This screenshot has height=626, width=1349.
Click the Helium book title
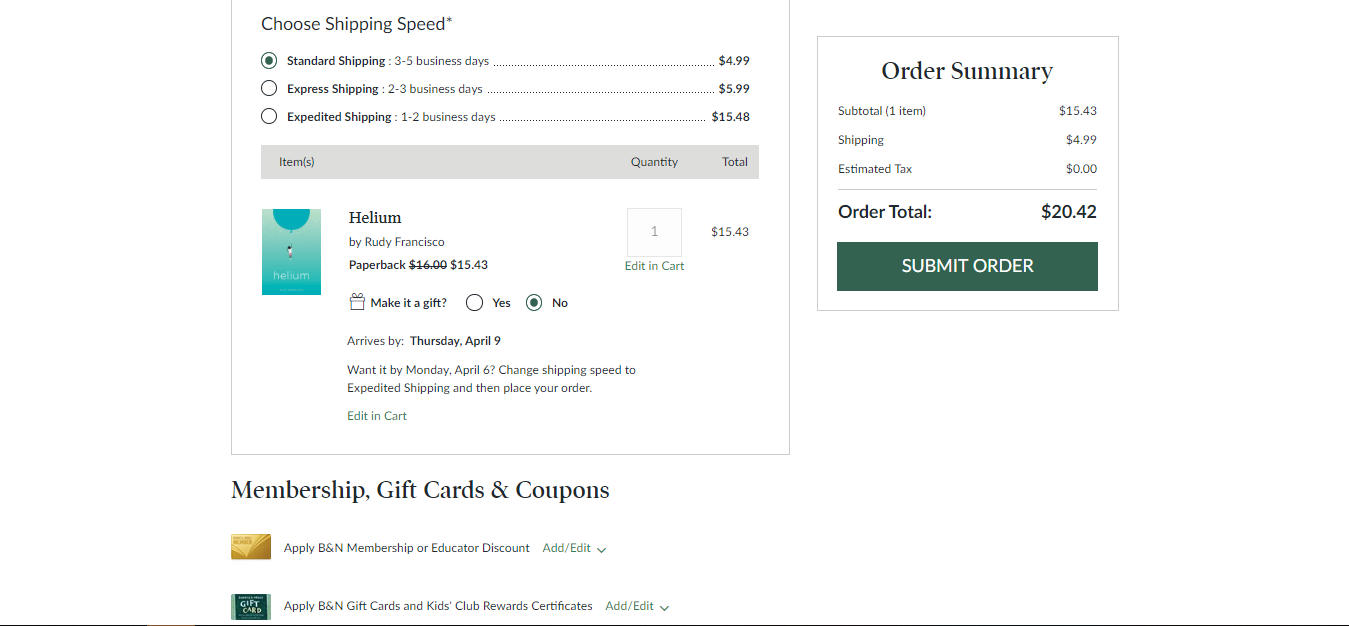coord(374,217)
